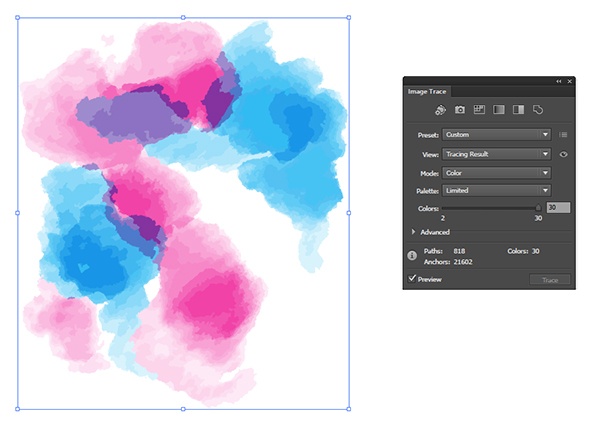This screenshot has height=434, width=600.
Task: Click the bottom-center selection handle of artwork
Action: click(x=183, y=409)
